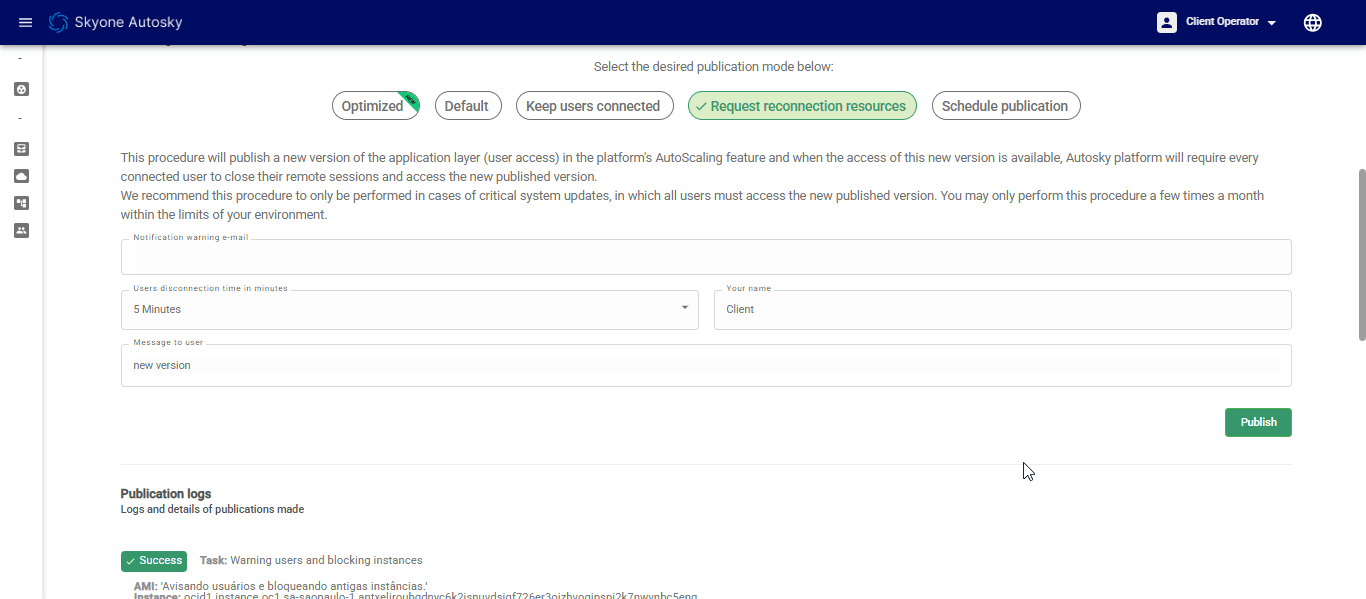Click the Client Operator user avatar
Image resolution: width=1366 pixels, height=599 pixels.
point(1167,22)
